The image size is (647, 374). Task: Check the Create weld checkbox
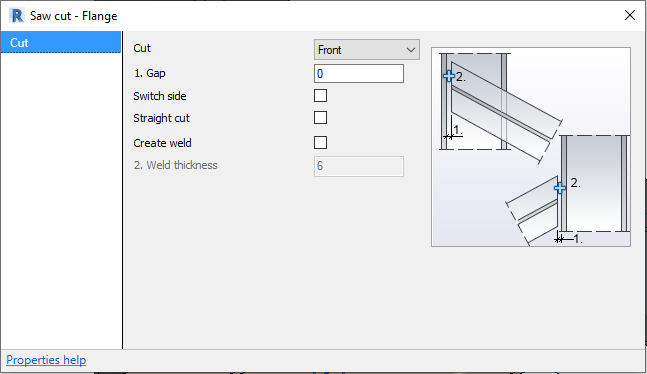(320, 143)
